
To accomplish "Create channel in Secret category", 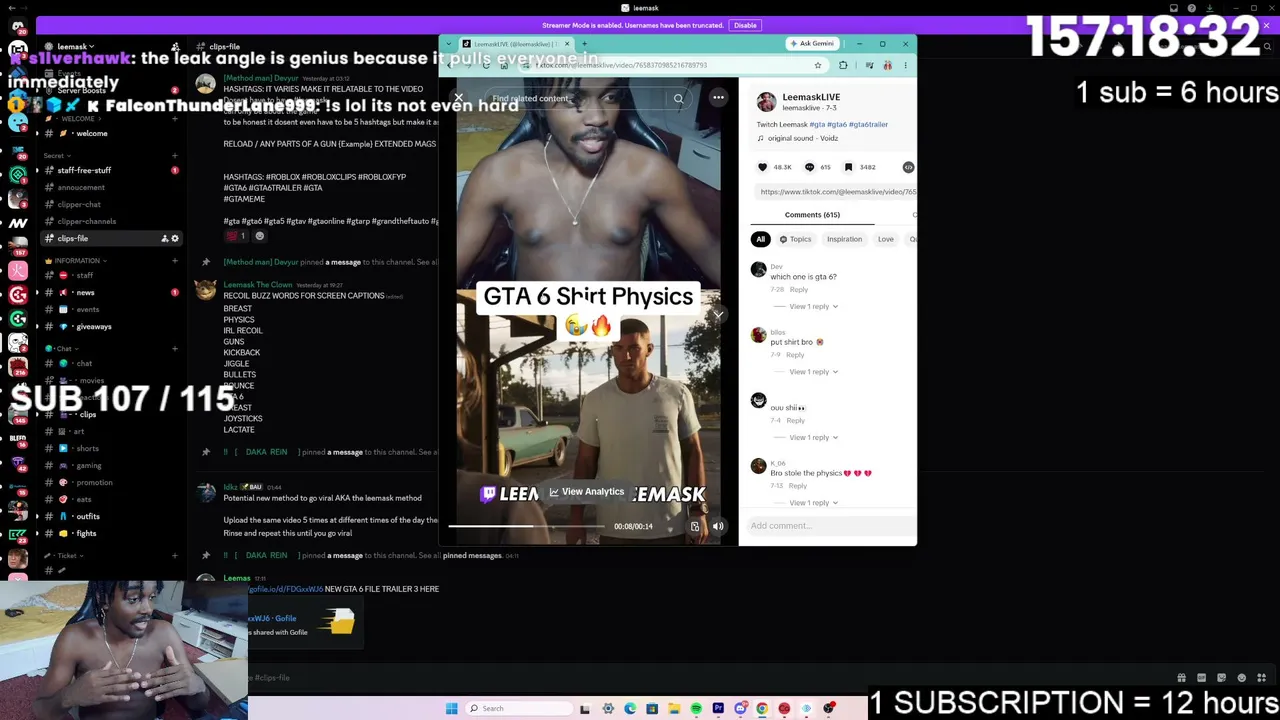I will [x=174, y=156].
